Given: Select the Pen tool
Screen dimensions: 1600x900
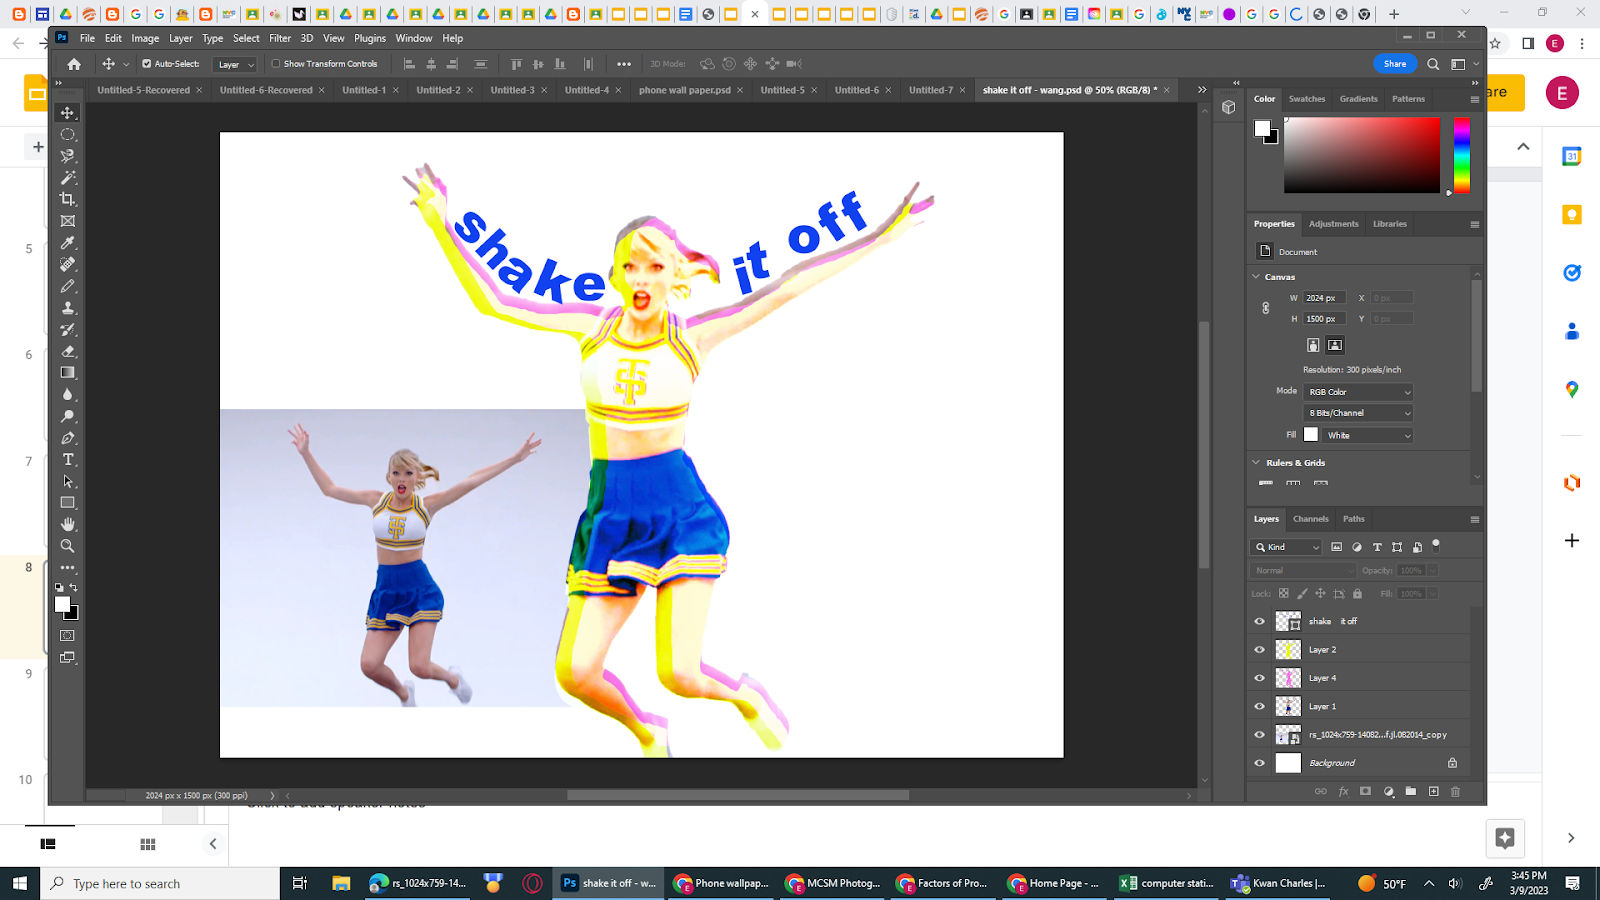Looking at the screenshot, I should click(68, 438).
